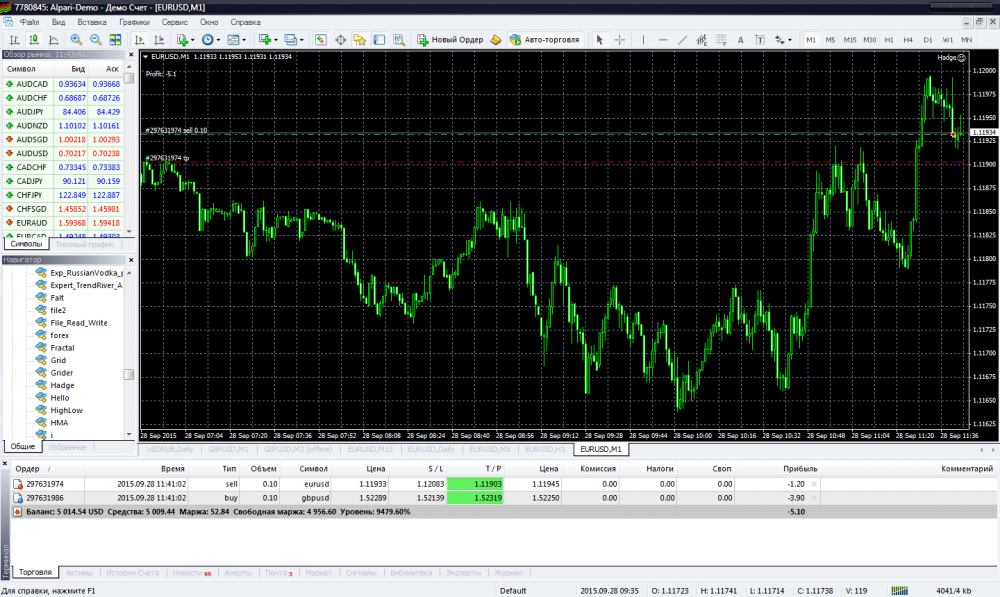Image resolution: width=1000 pixels, height=597 pixels.
Task: Draw a vertical line tool
Action: pos(643,40)
